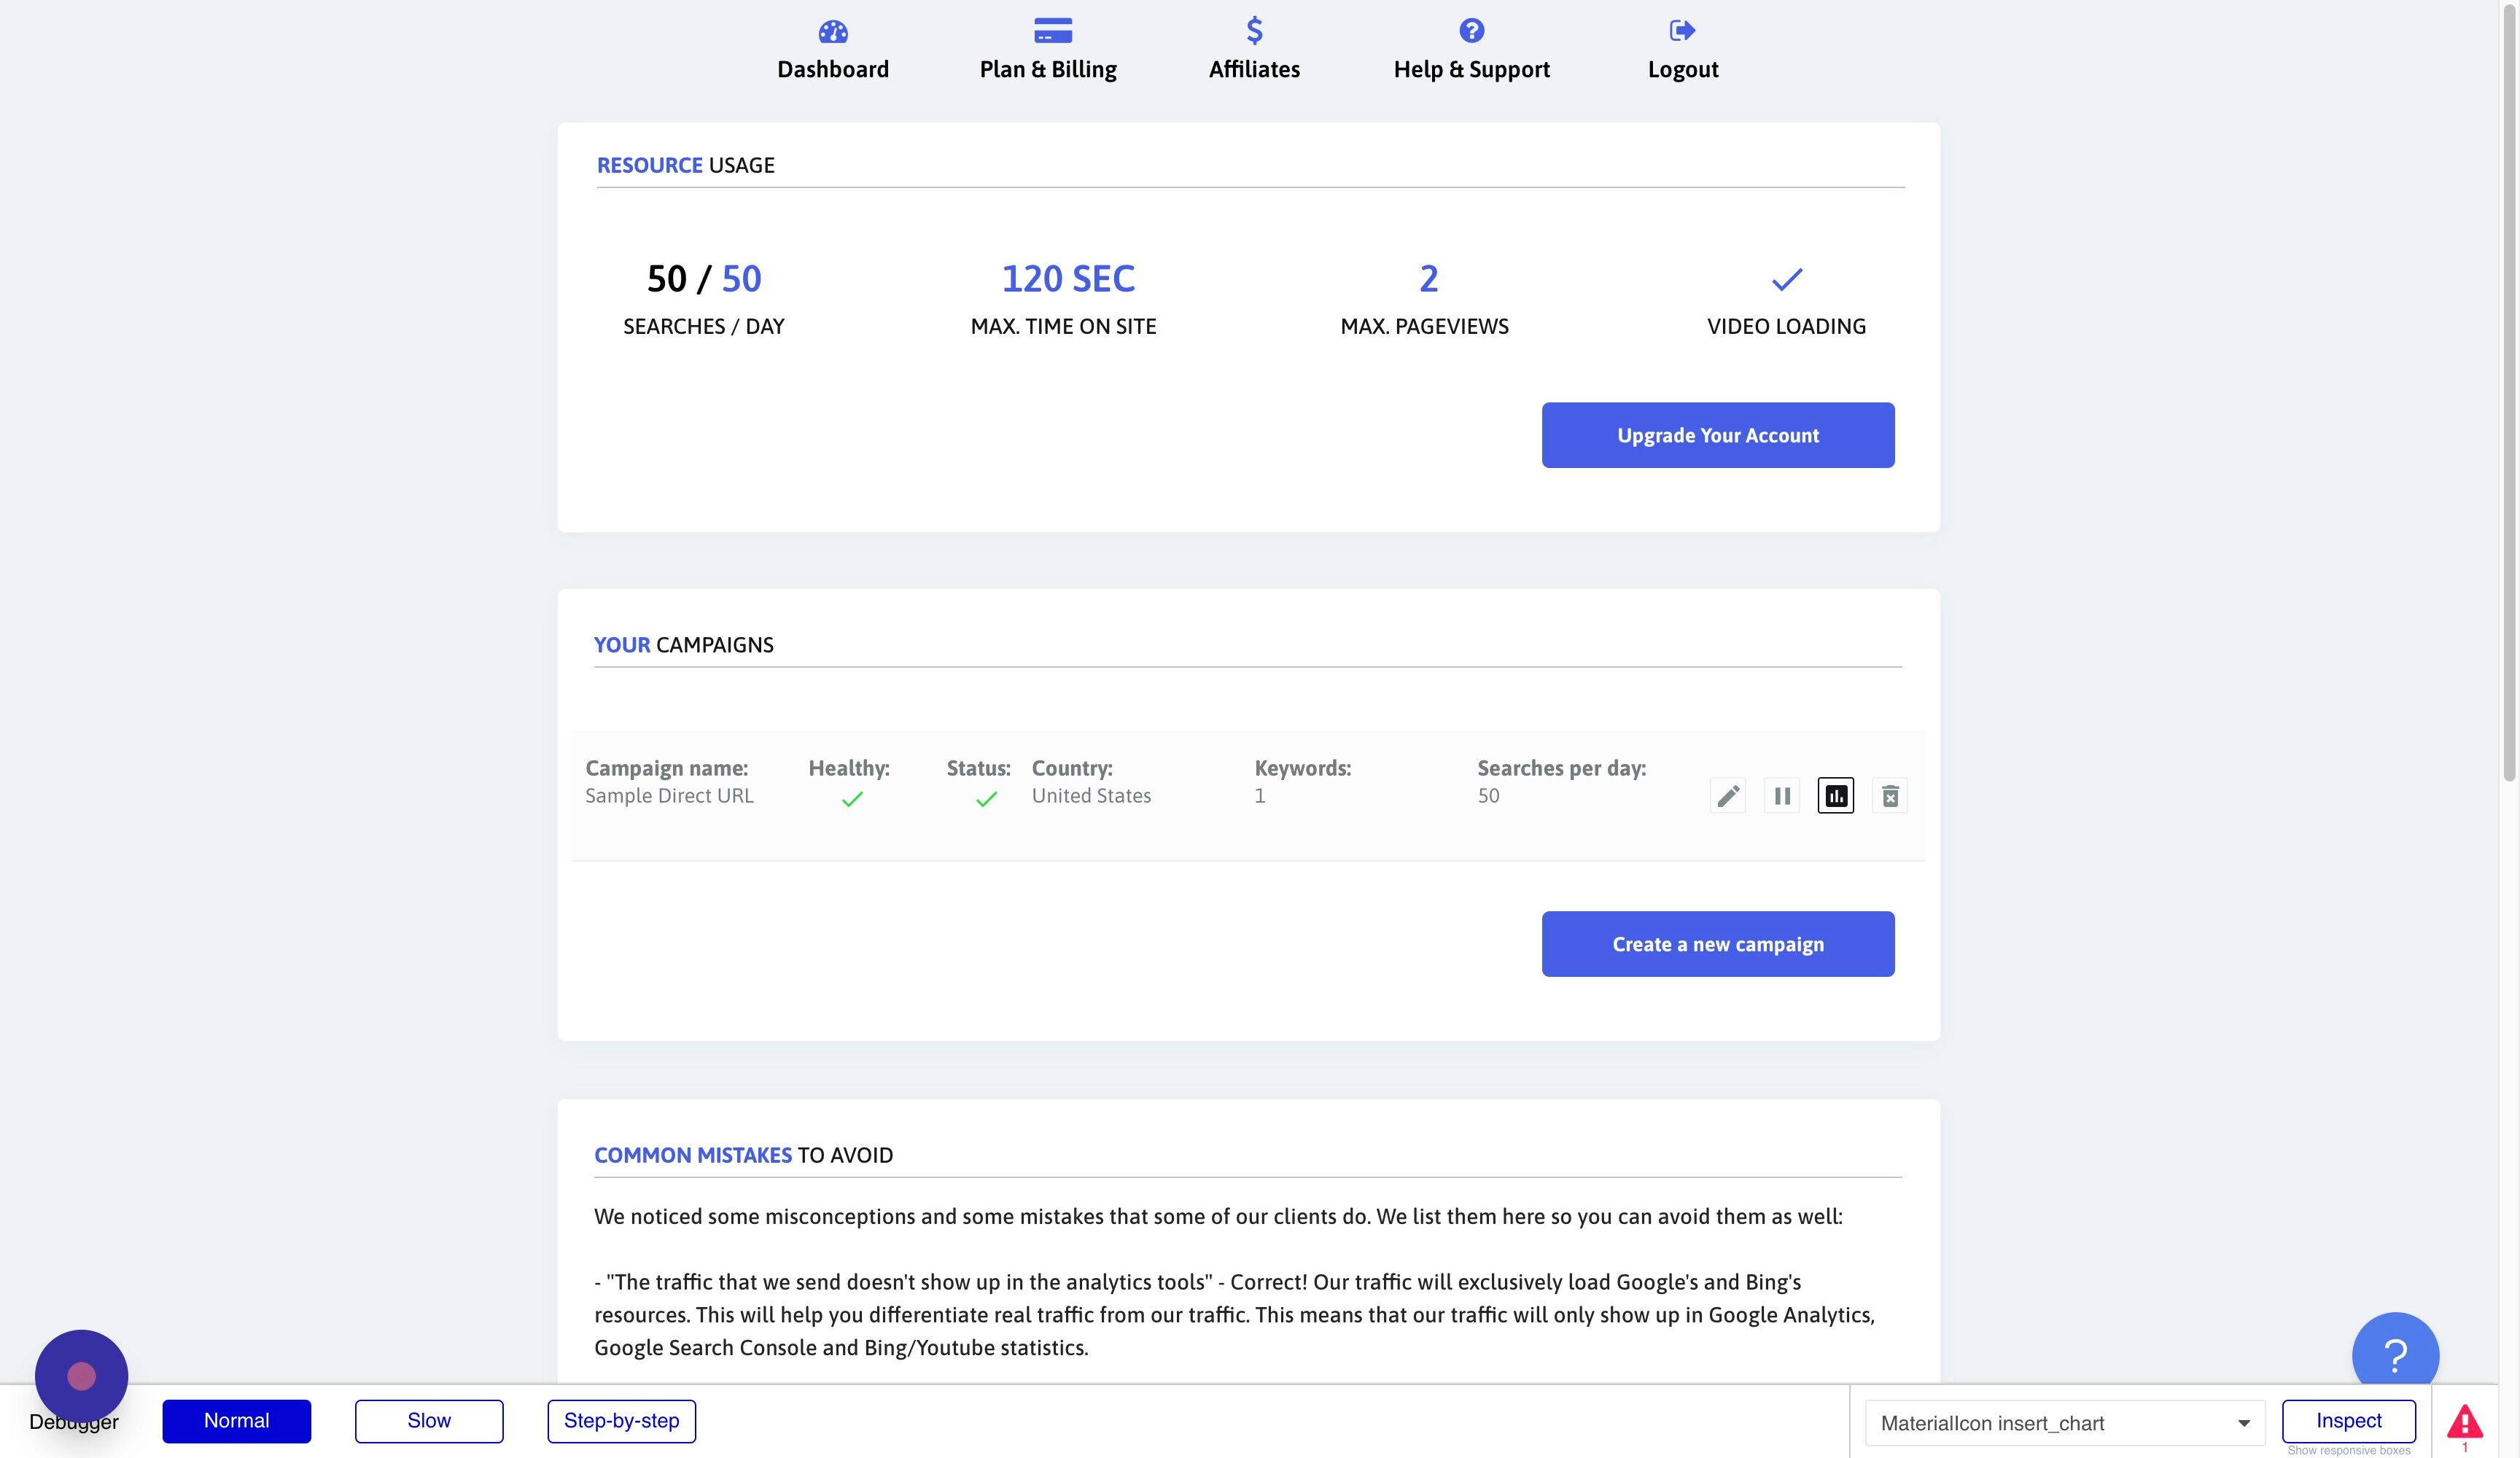The width and height of the screenshot is (2520, 1458).
Task: Click the Video Loading checkmark
Action: pyautogui.click(x=1786, y=279)
